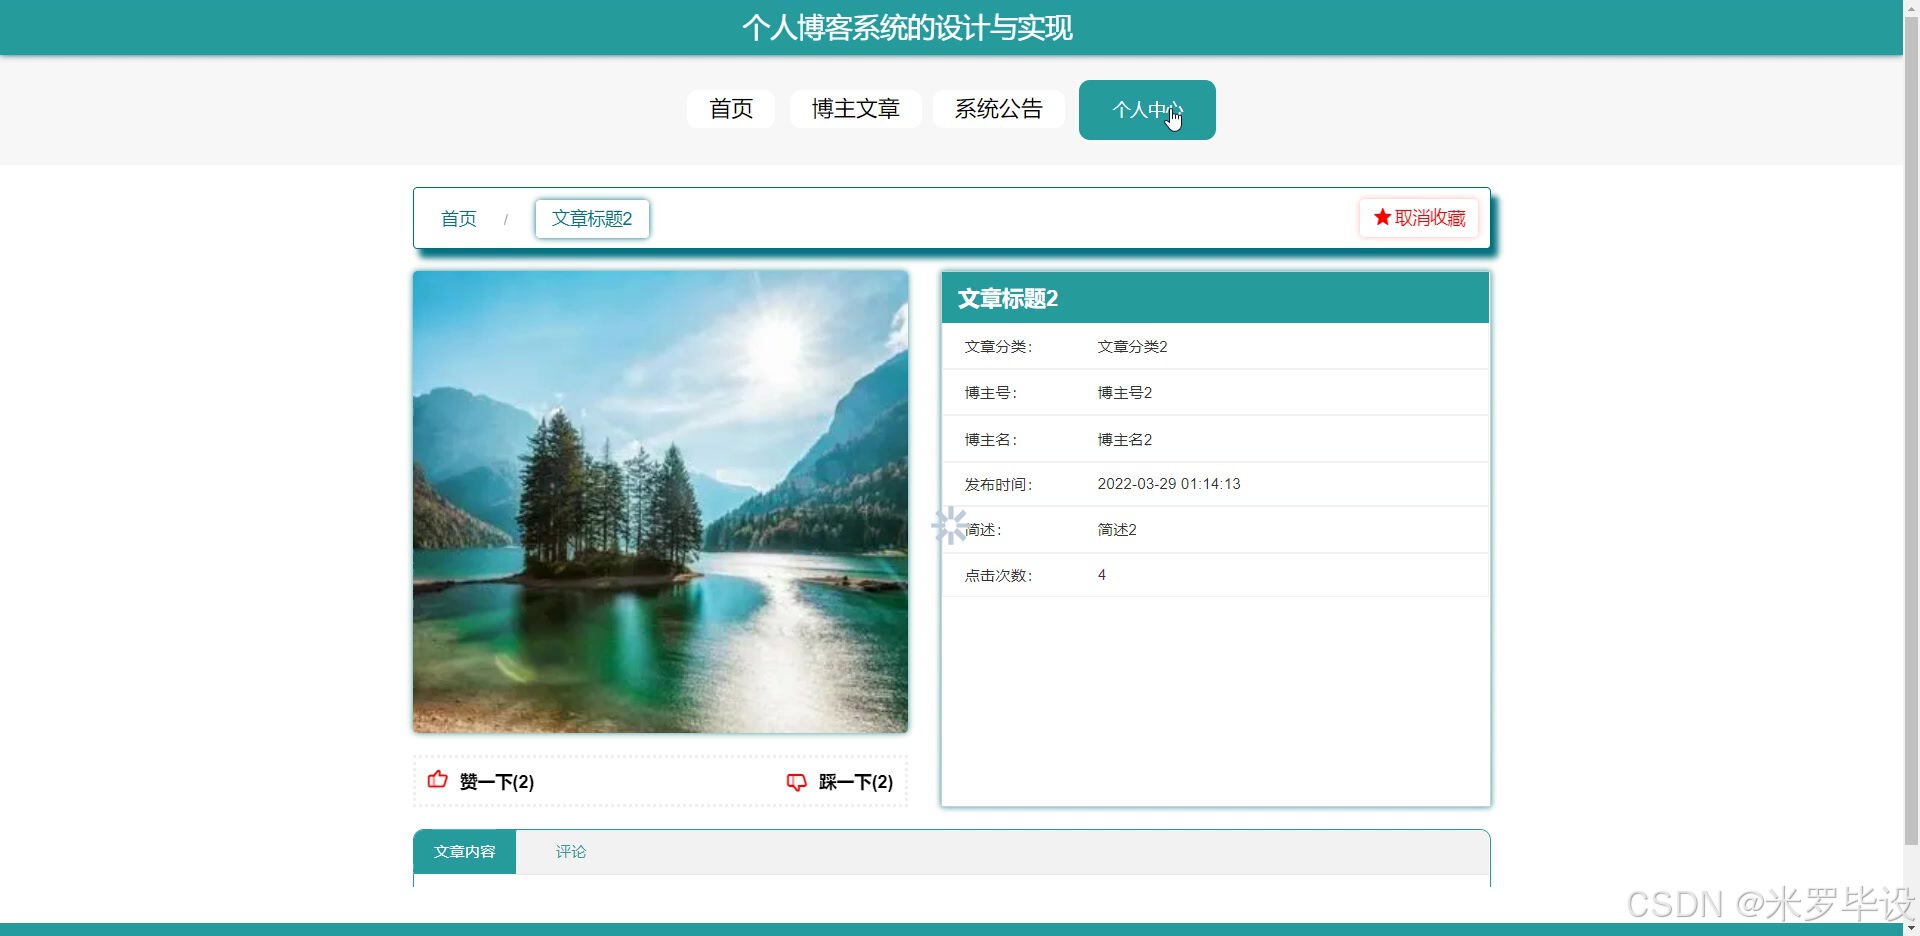Viewport: 1920px width, 936px height.
Task: Click the lake landscape article image
Action: pyautogui.click(x=660, y=502)
